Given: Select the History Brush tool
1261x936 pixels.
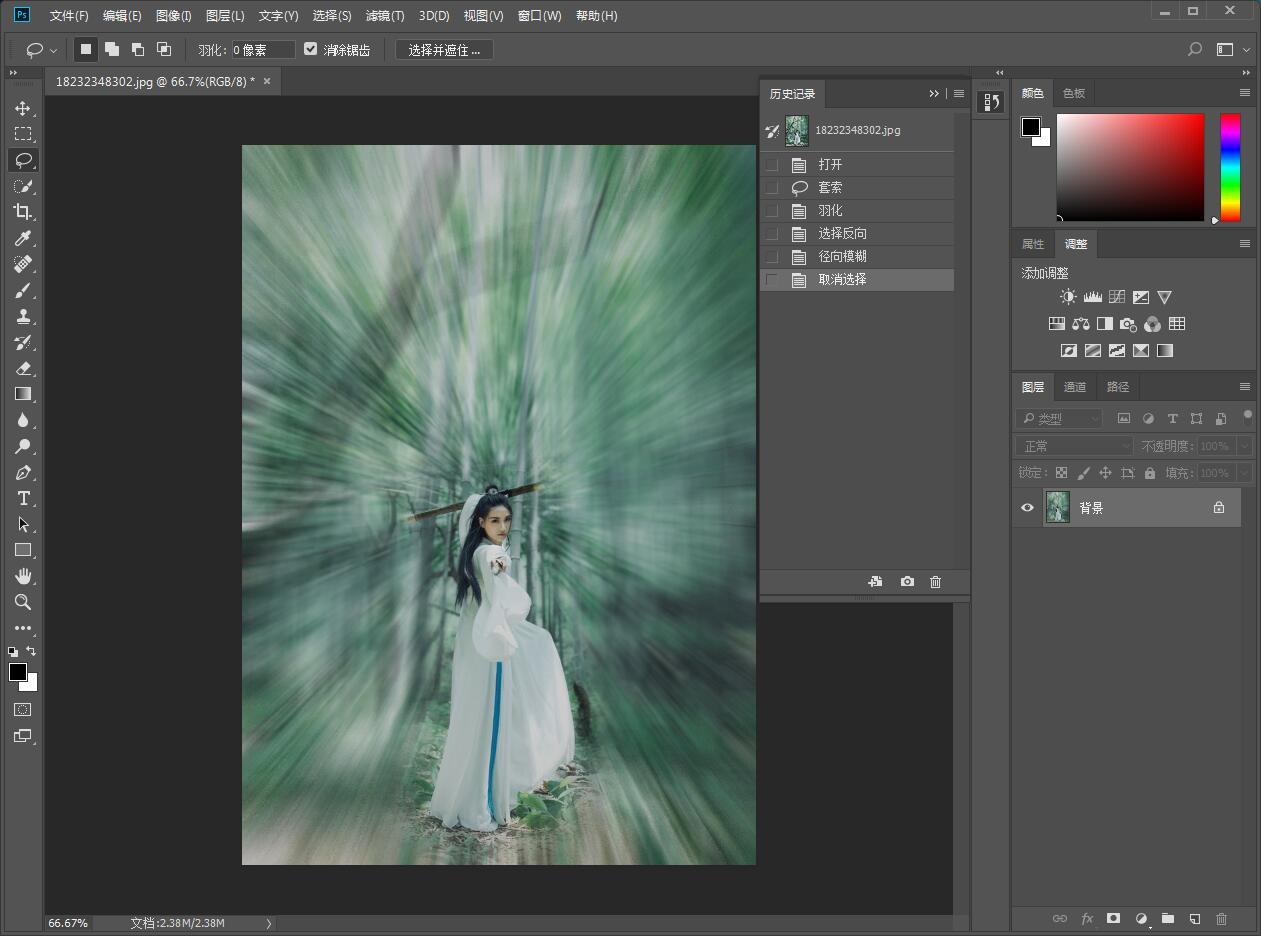Looking at the screenshot, I should pos(23,342).
